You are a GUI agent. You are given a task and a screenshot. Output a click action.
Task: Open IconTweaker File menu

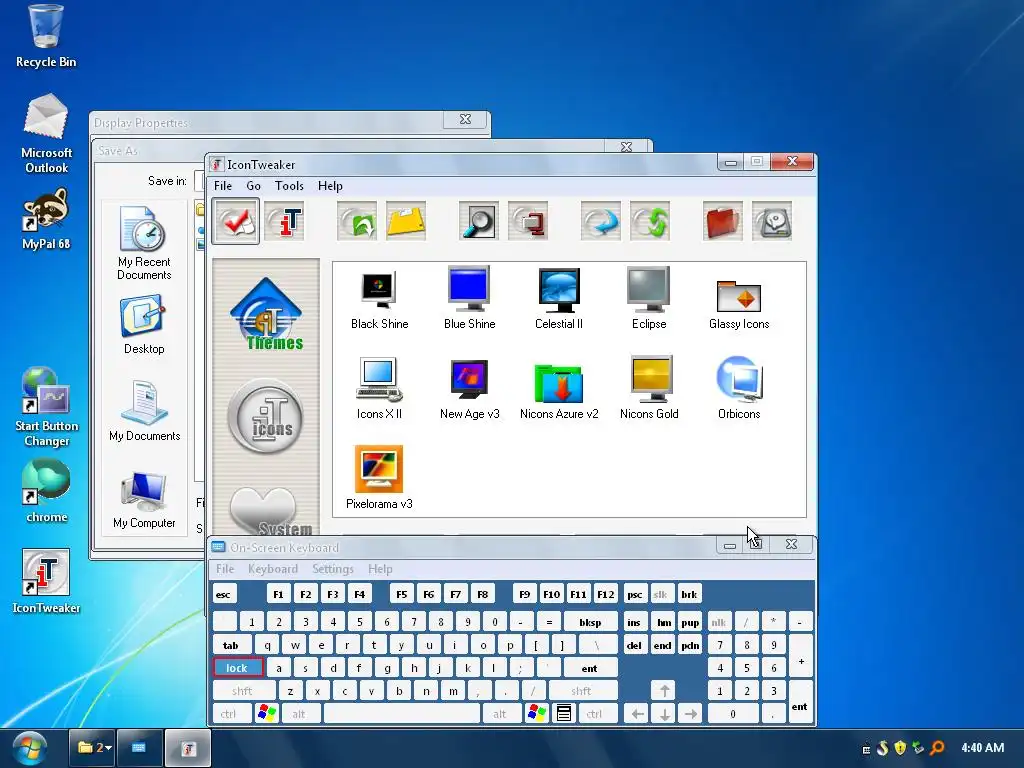[x=223, y=186]
